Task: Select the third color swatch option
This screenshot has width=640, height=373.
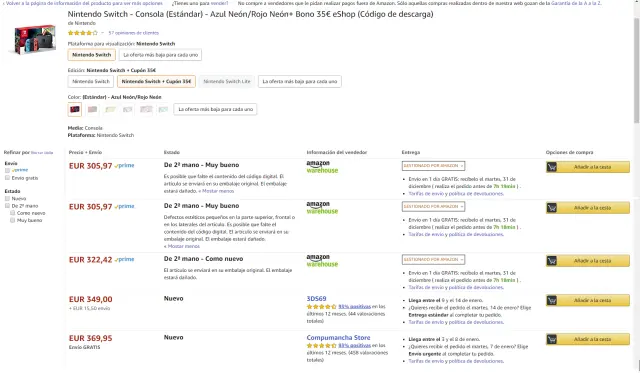Action: click(x=110, y=109)
